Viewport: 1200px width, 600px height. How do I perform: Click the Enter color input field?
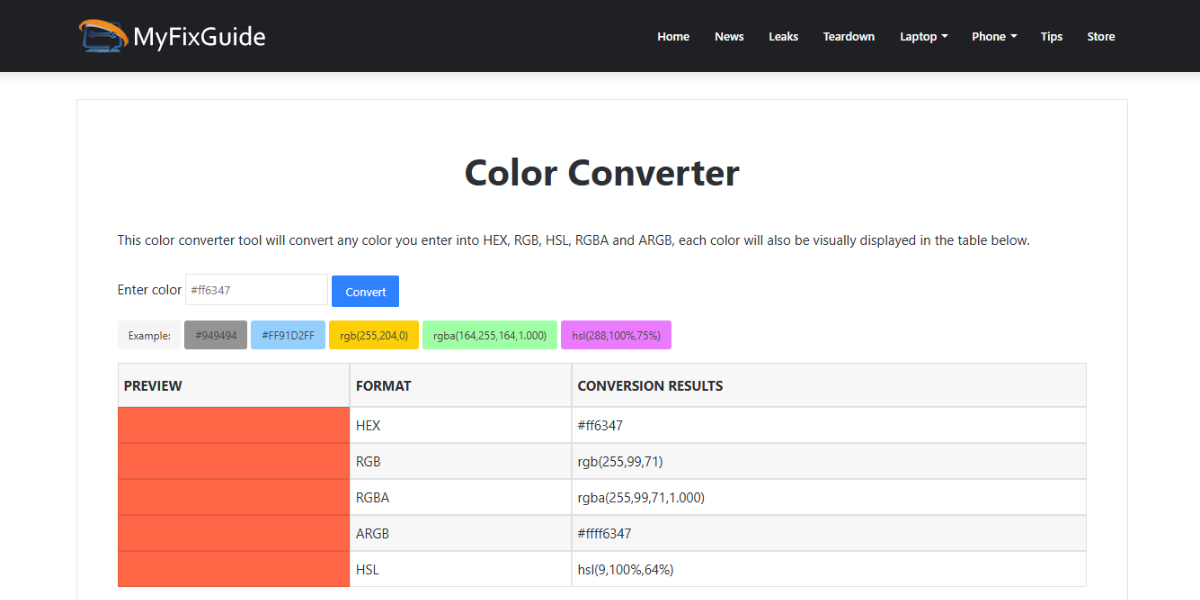click(256, 290)
